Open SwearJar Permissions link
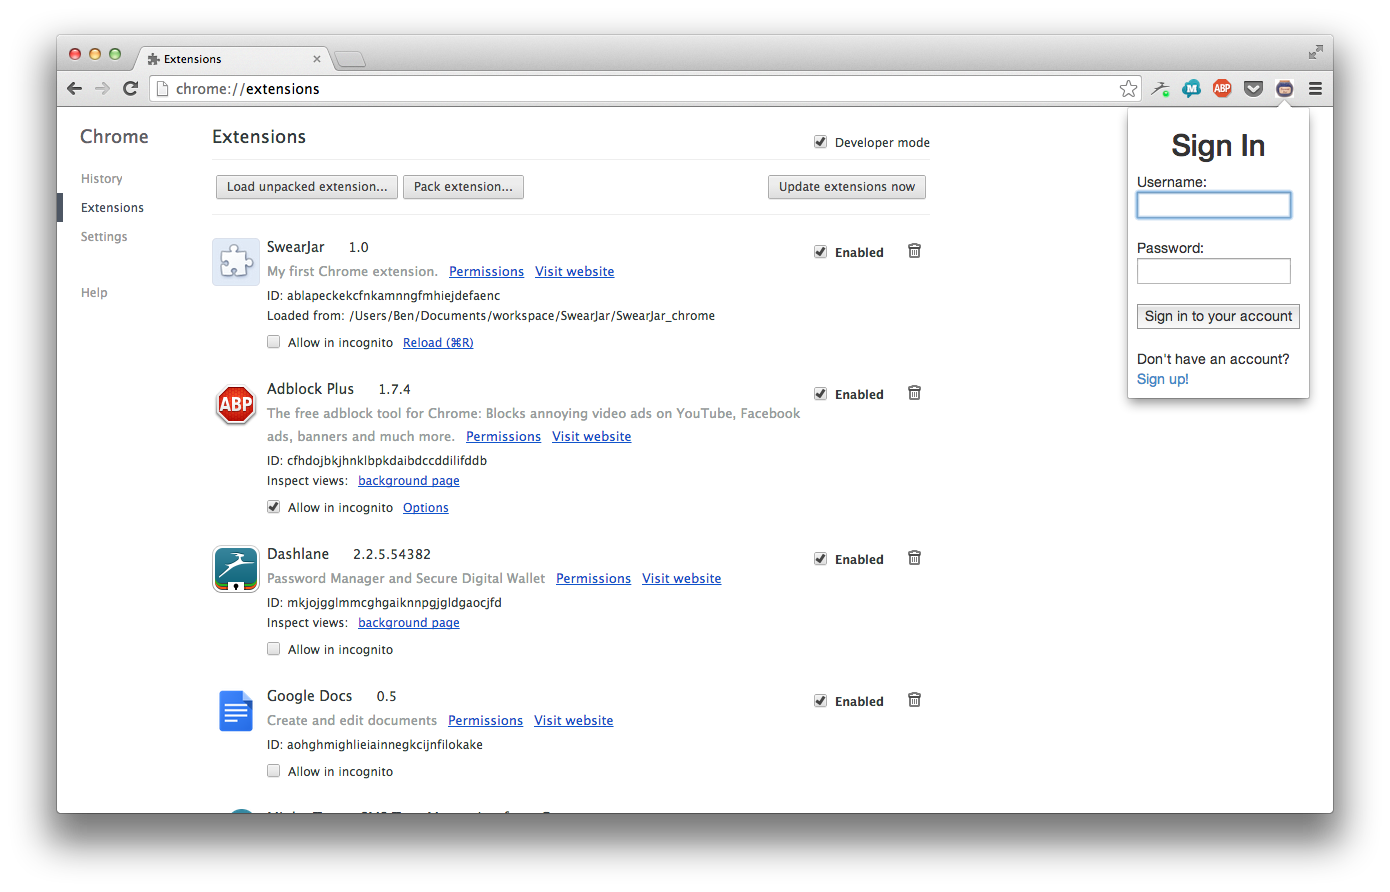This screenshot has width=1390, height=892. tap(486, 272)
